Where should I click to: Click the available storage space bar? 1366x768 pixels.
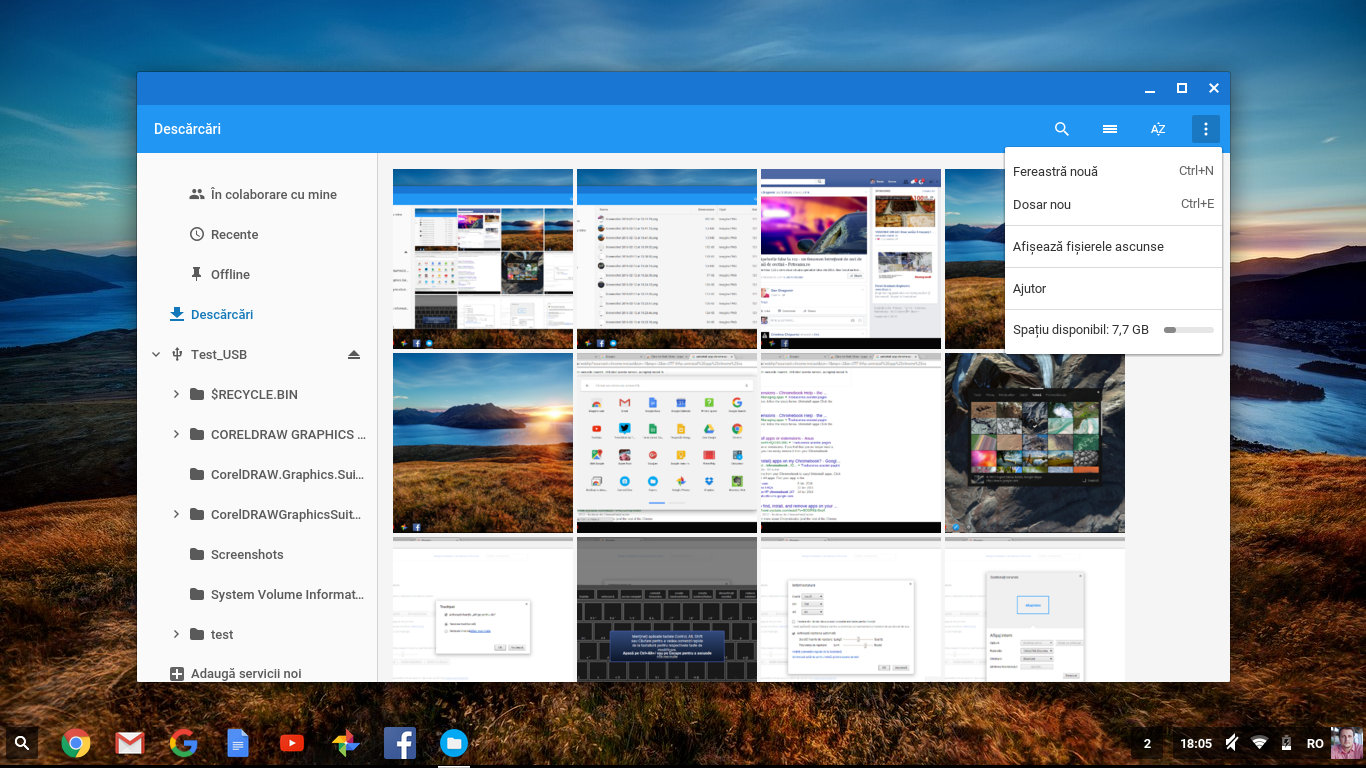click(x=1188, y=330)
